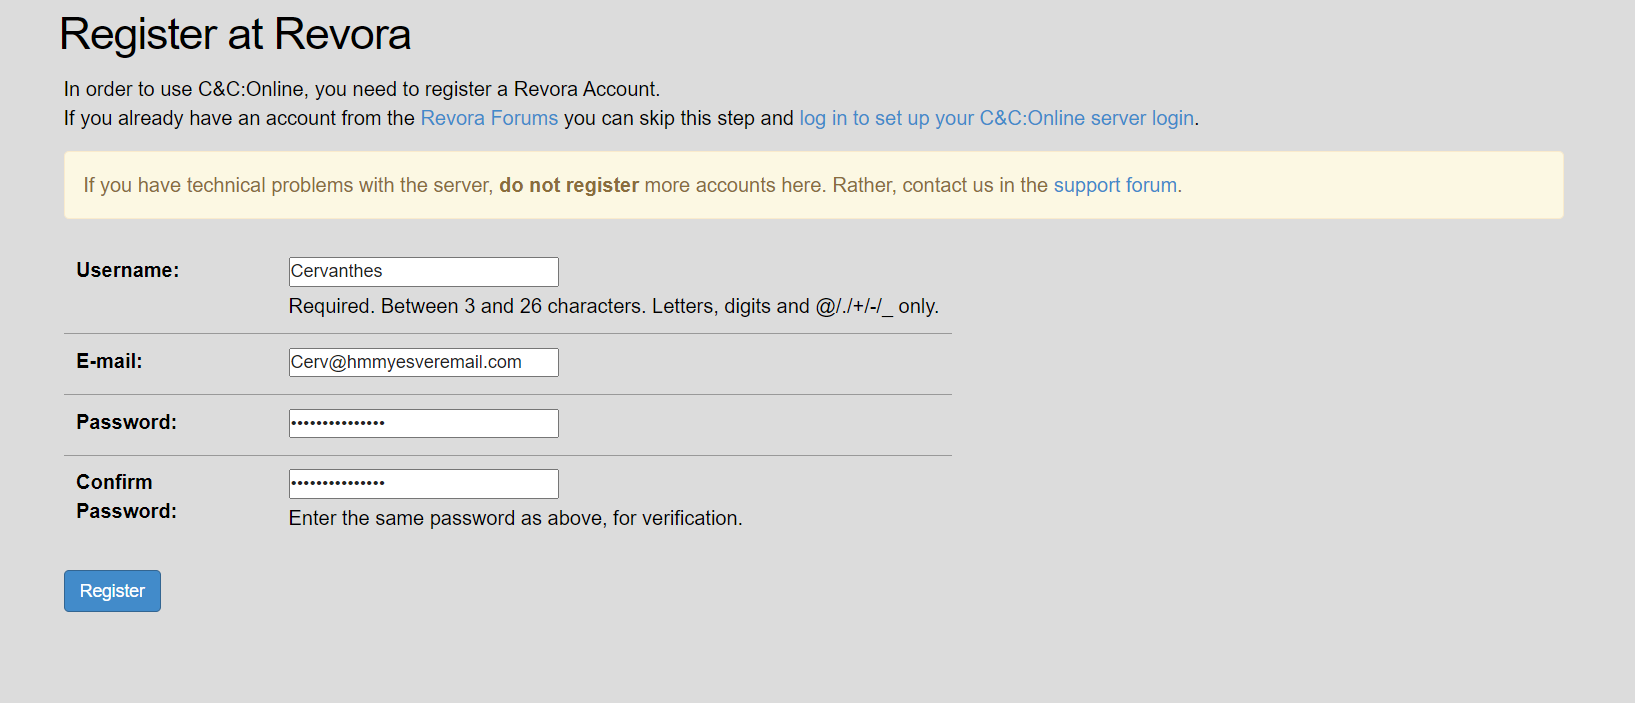Click the Username label
The height and width of the screenshot is (703, 1635).
point(128,270)
